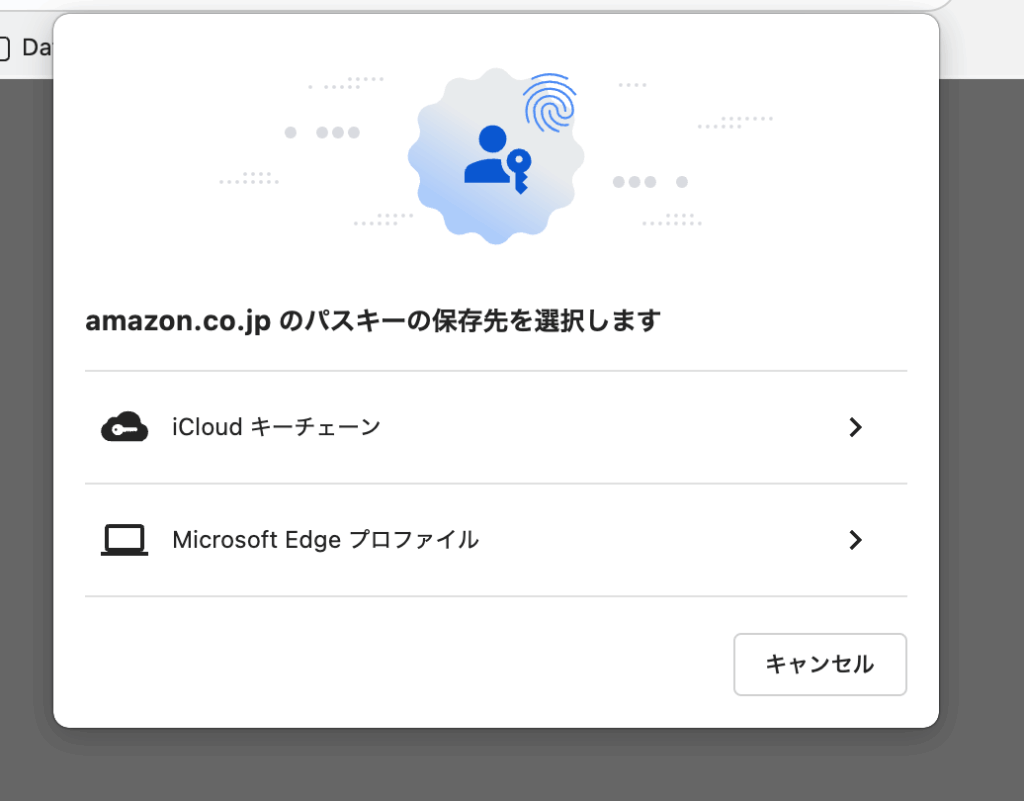Image resolution: width=1024 pixels, height=801 pixels.
Task: Click the iCloud cloud-key icon
Action: tap(125, 428)
